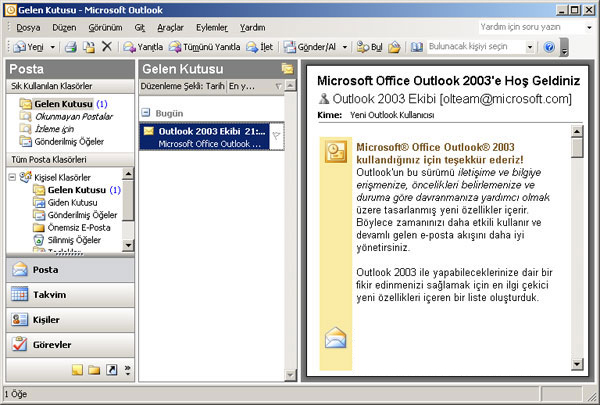The width and height of the screenshot is (600, 405).
Task: Open the Yardım menu
Action: [x=253, y=28]
